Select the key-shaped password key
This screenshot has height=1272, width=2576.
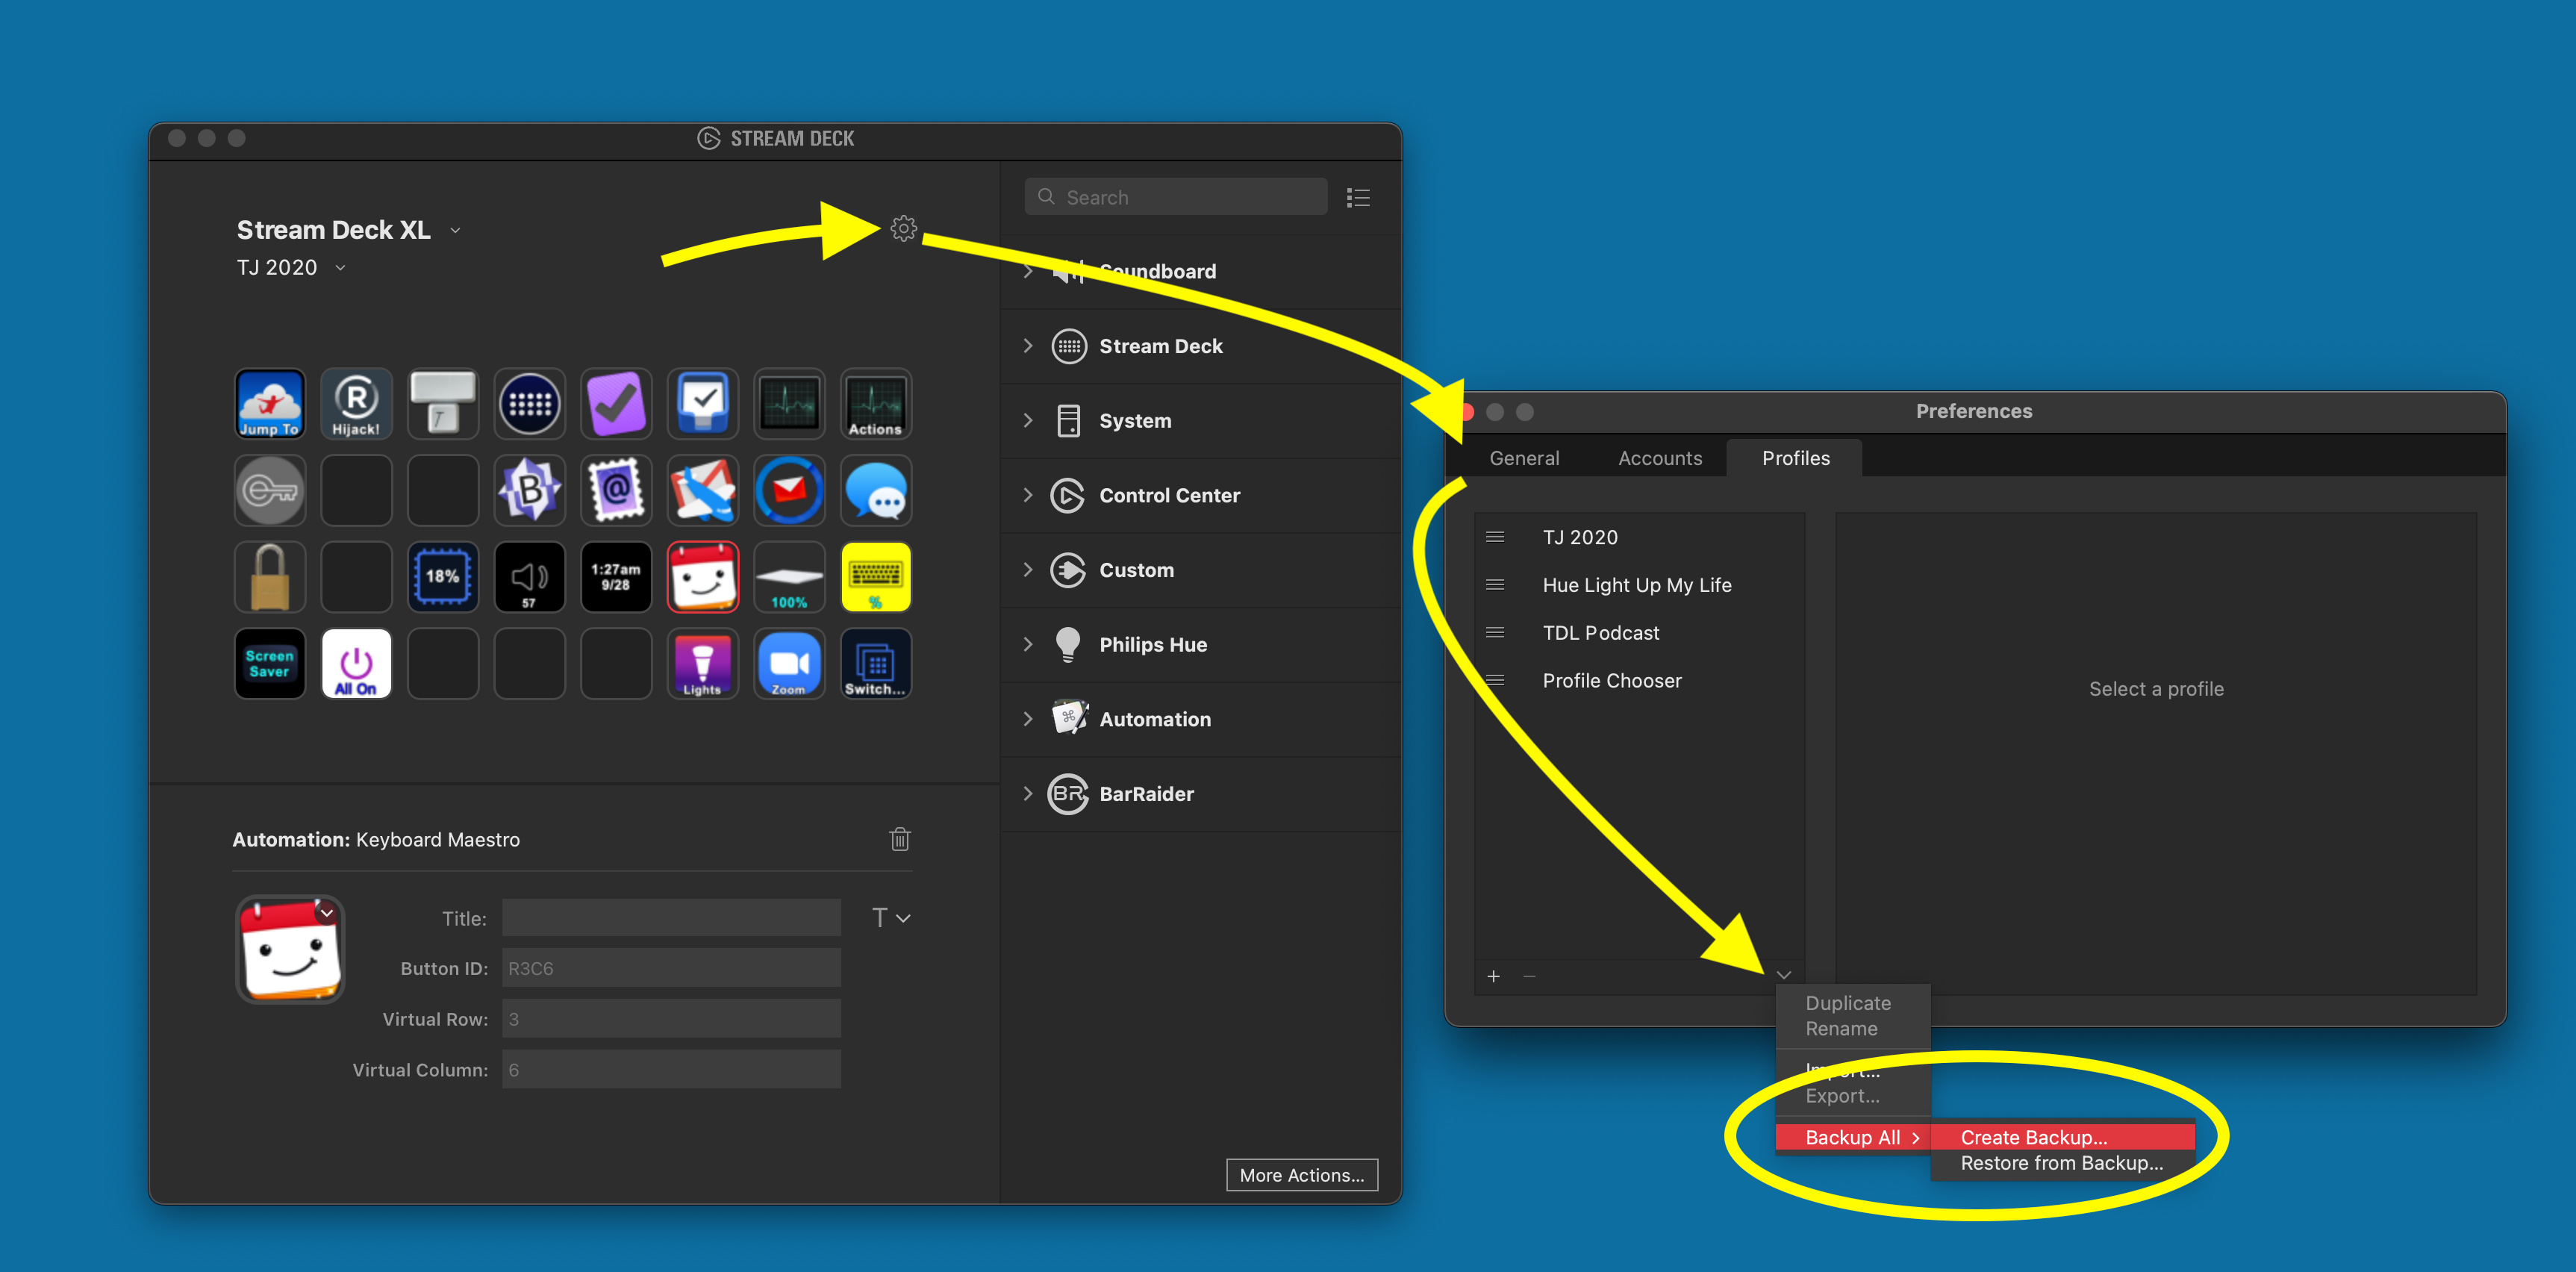269,490
